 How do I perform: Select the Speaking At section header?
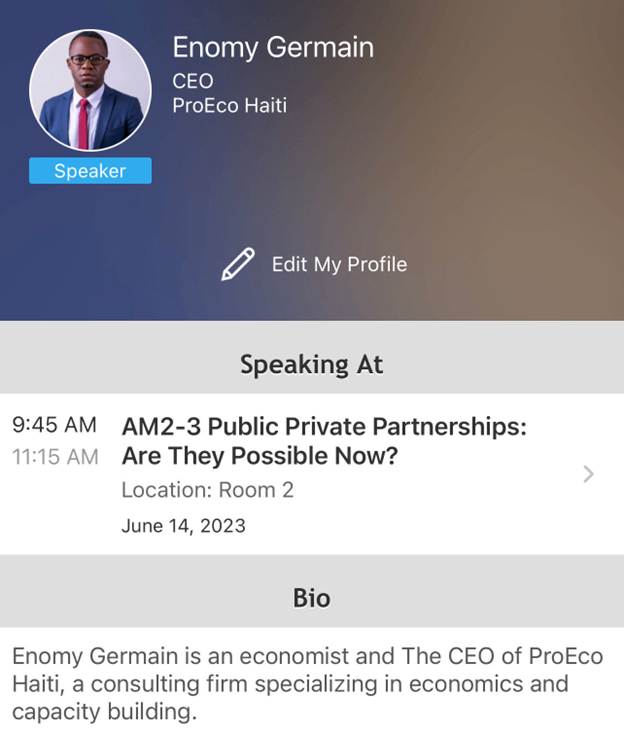(311, 364)
